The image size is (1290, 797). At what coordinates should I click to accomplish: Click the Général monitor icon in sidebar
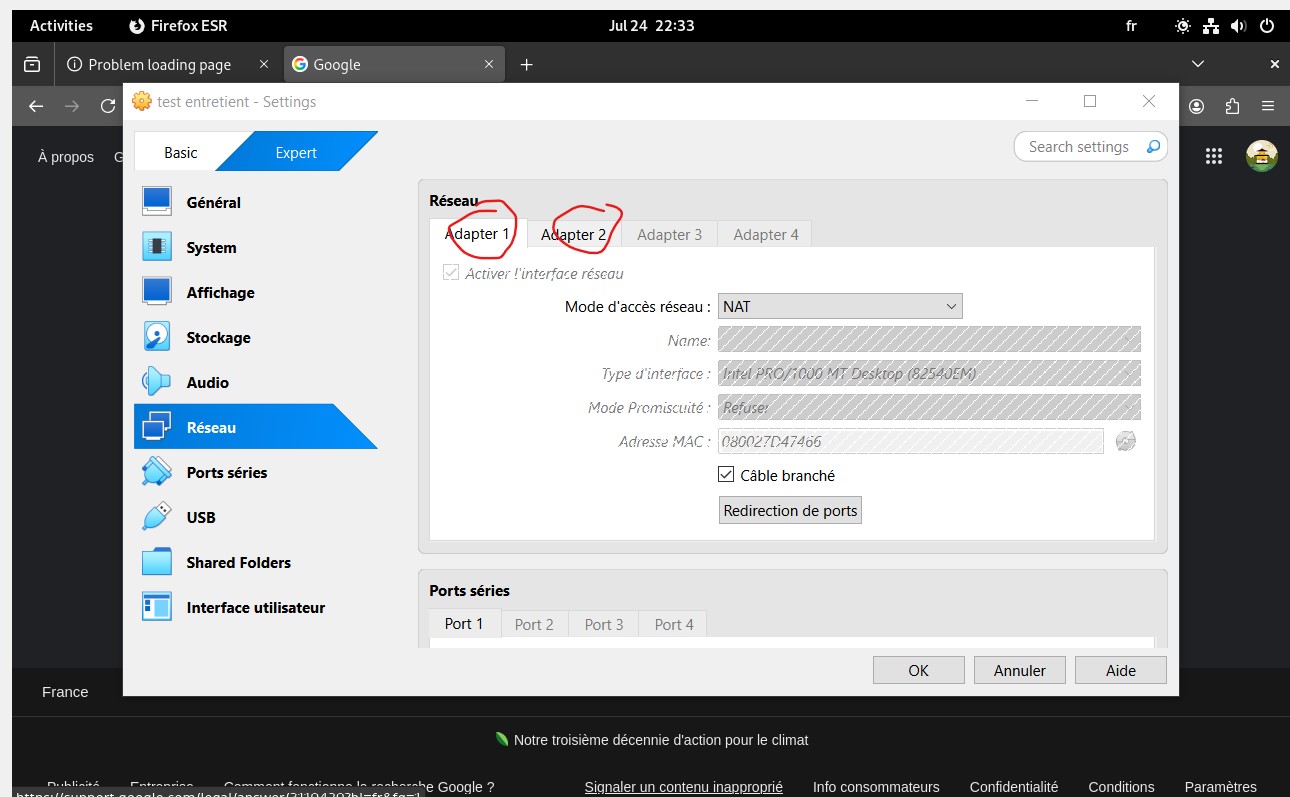point(157,202)
